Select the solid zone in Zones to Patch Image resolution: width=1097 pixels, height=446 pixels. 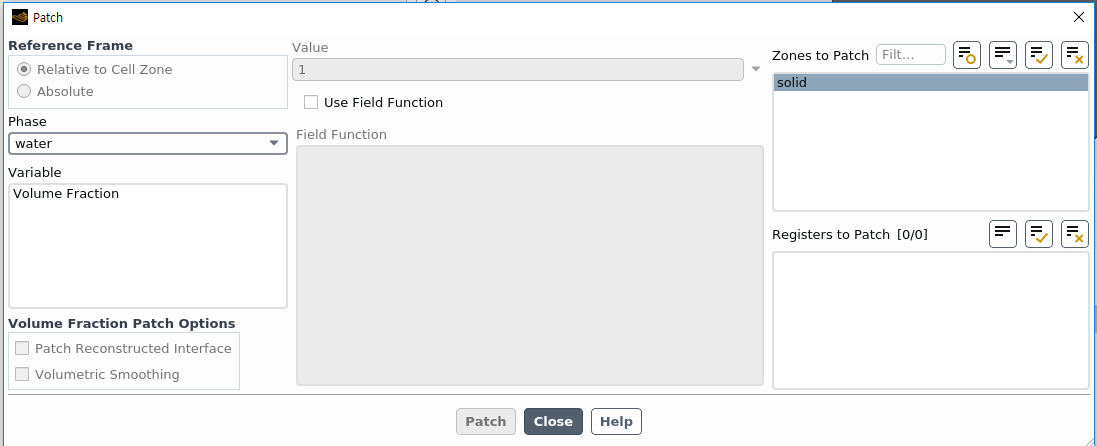(930, 83)
